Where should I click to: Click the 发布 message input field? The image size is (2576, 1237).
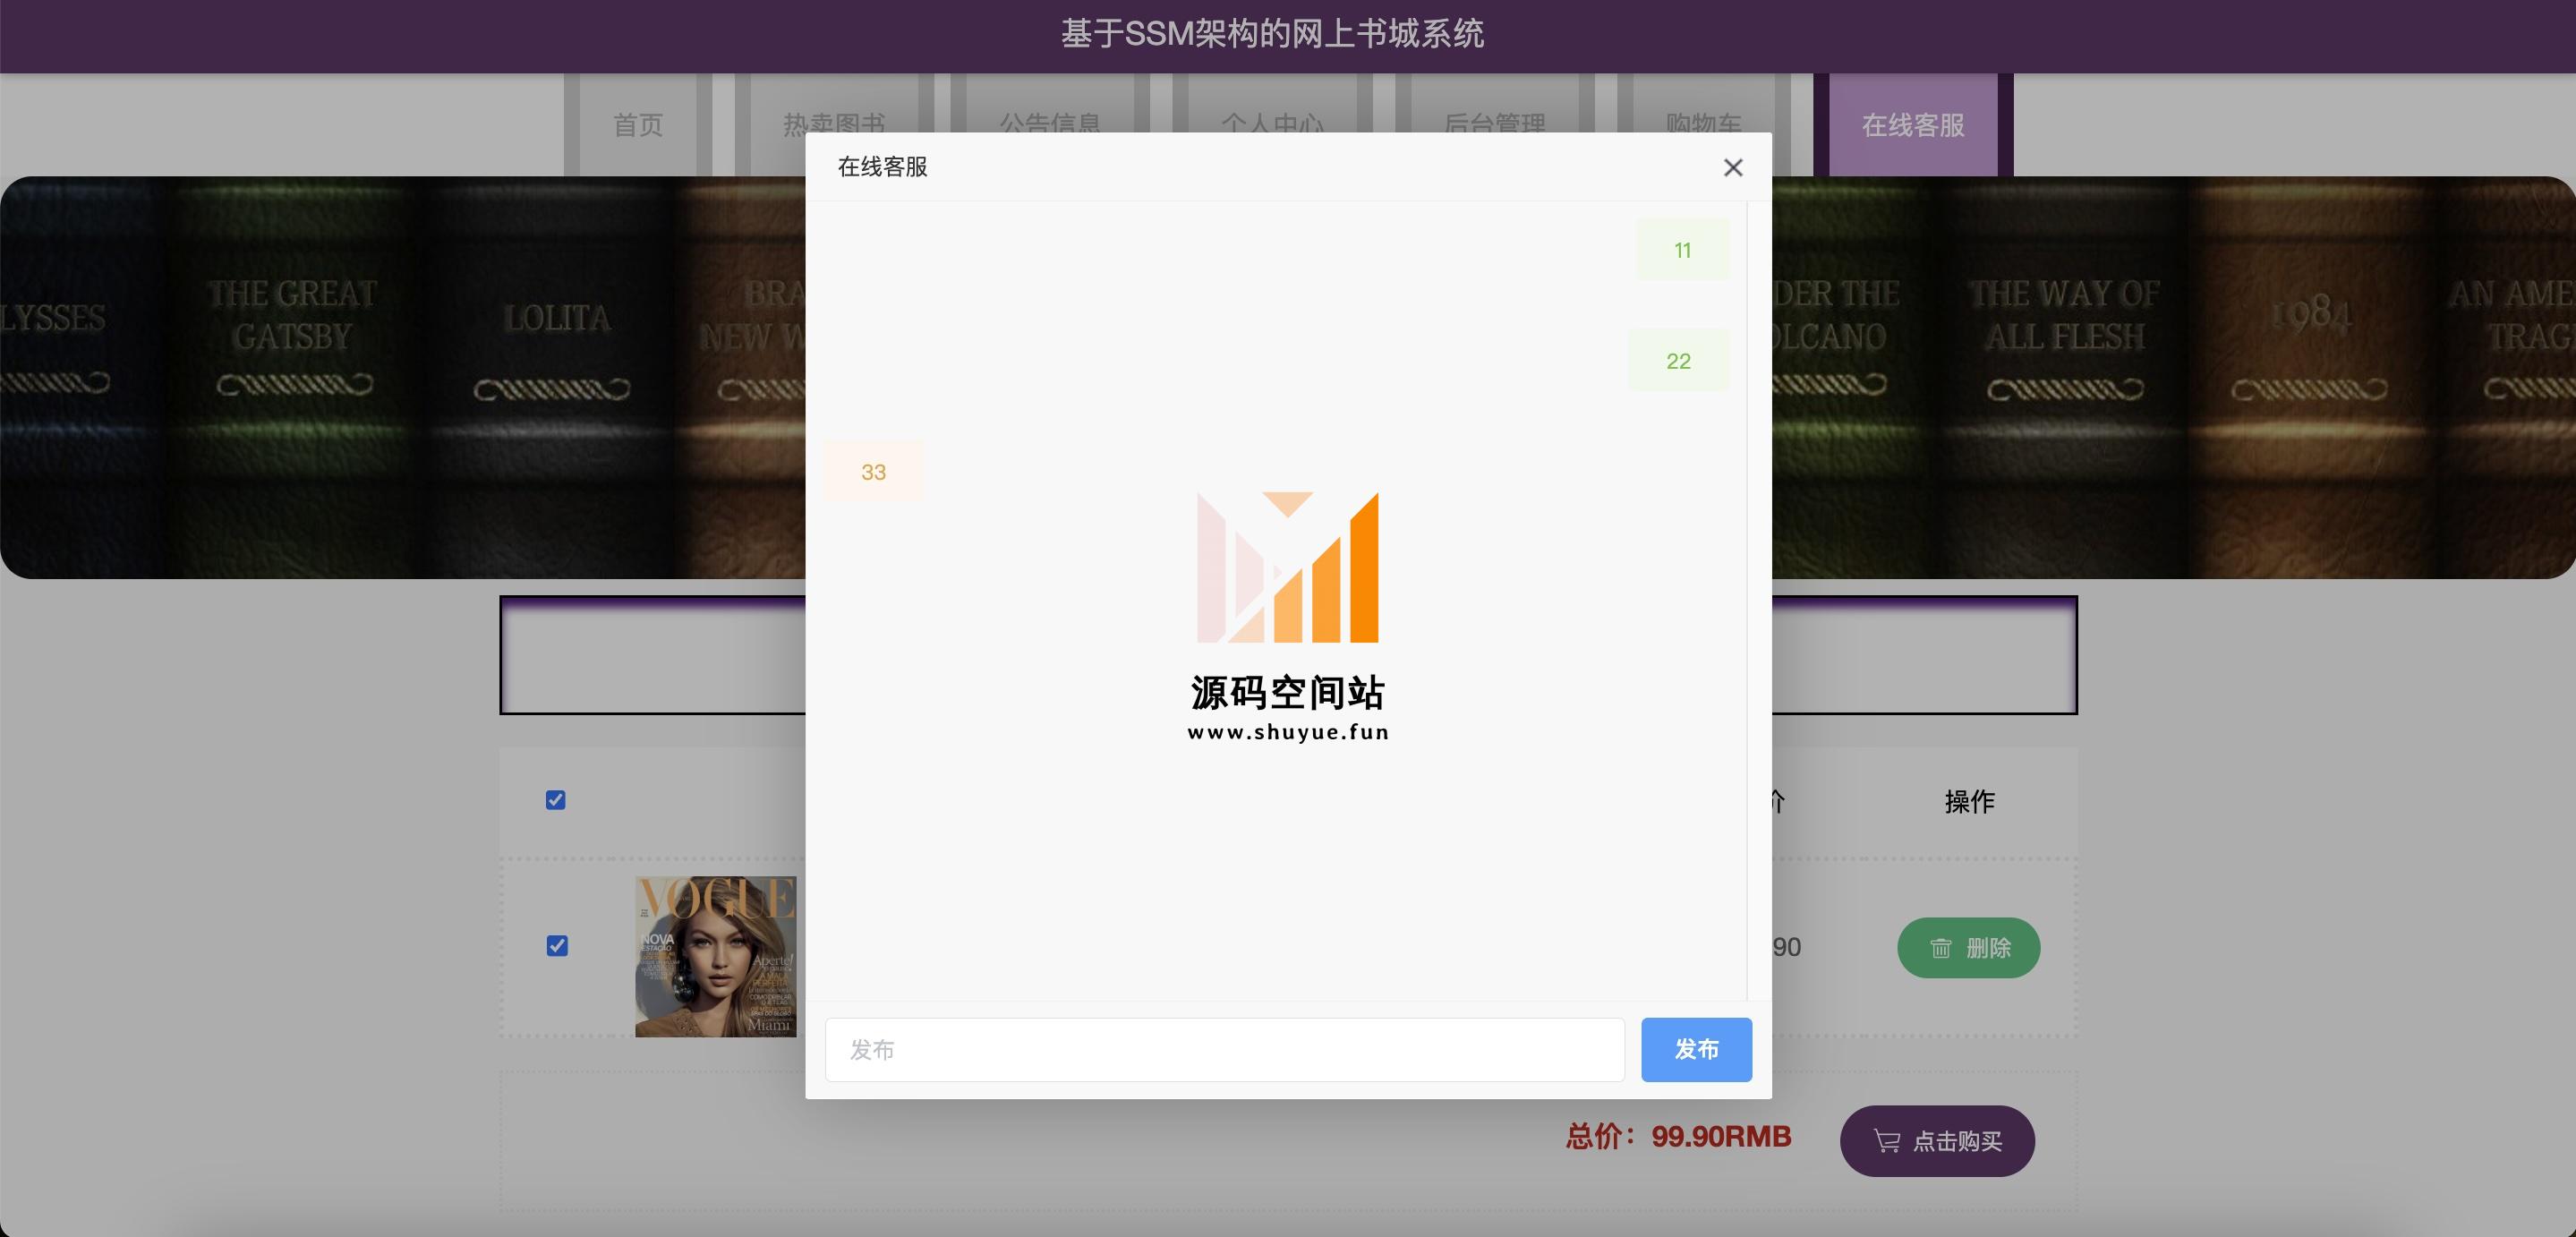click(1224, 1049)
